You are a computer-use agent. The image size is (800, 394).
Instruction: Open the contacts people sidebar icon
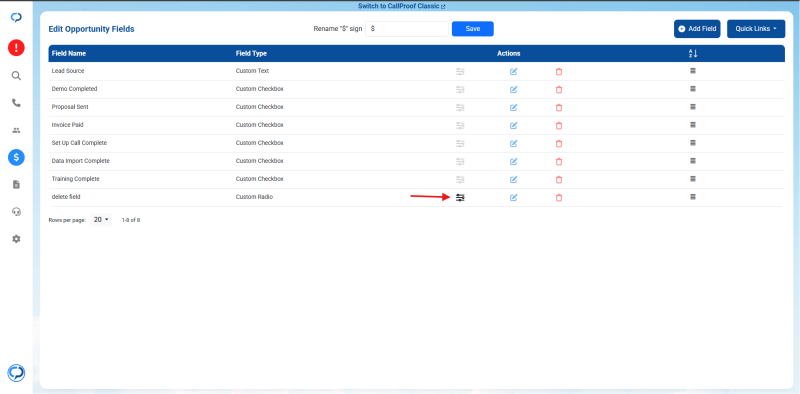point(16,130)
